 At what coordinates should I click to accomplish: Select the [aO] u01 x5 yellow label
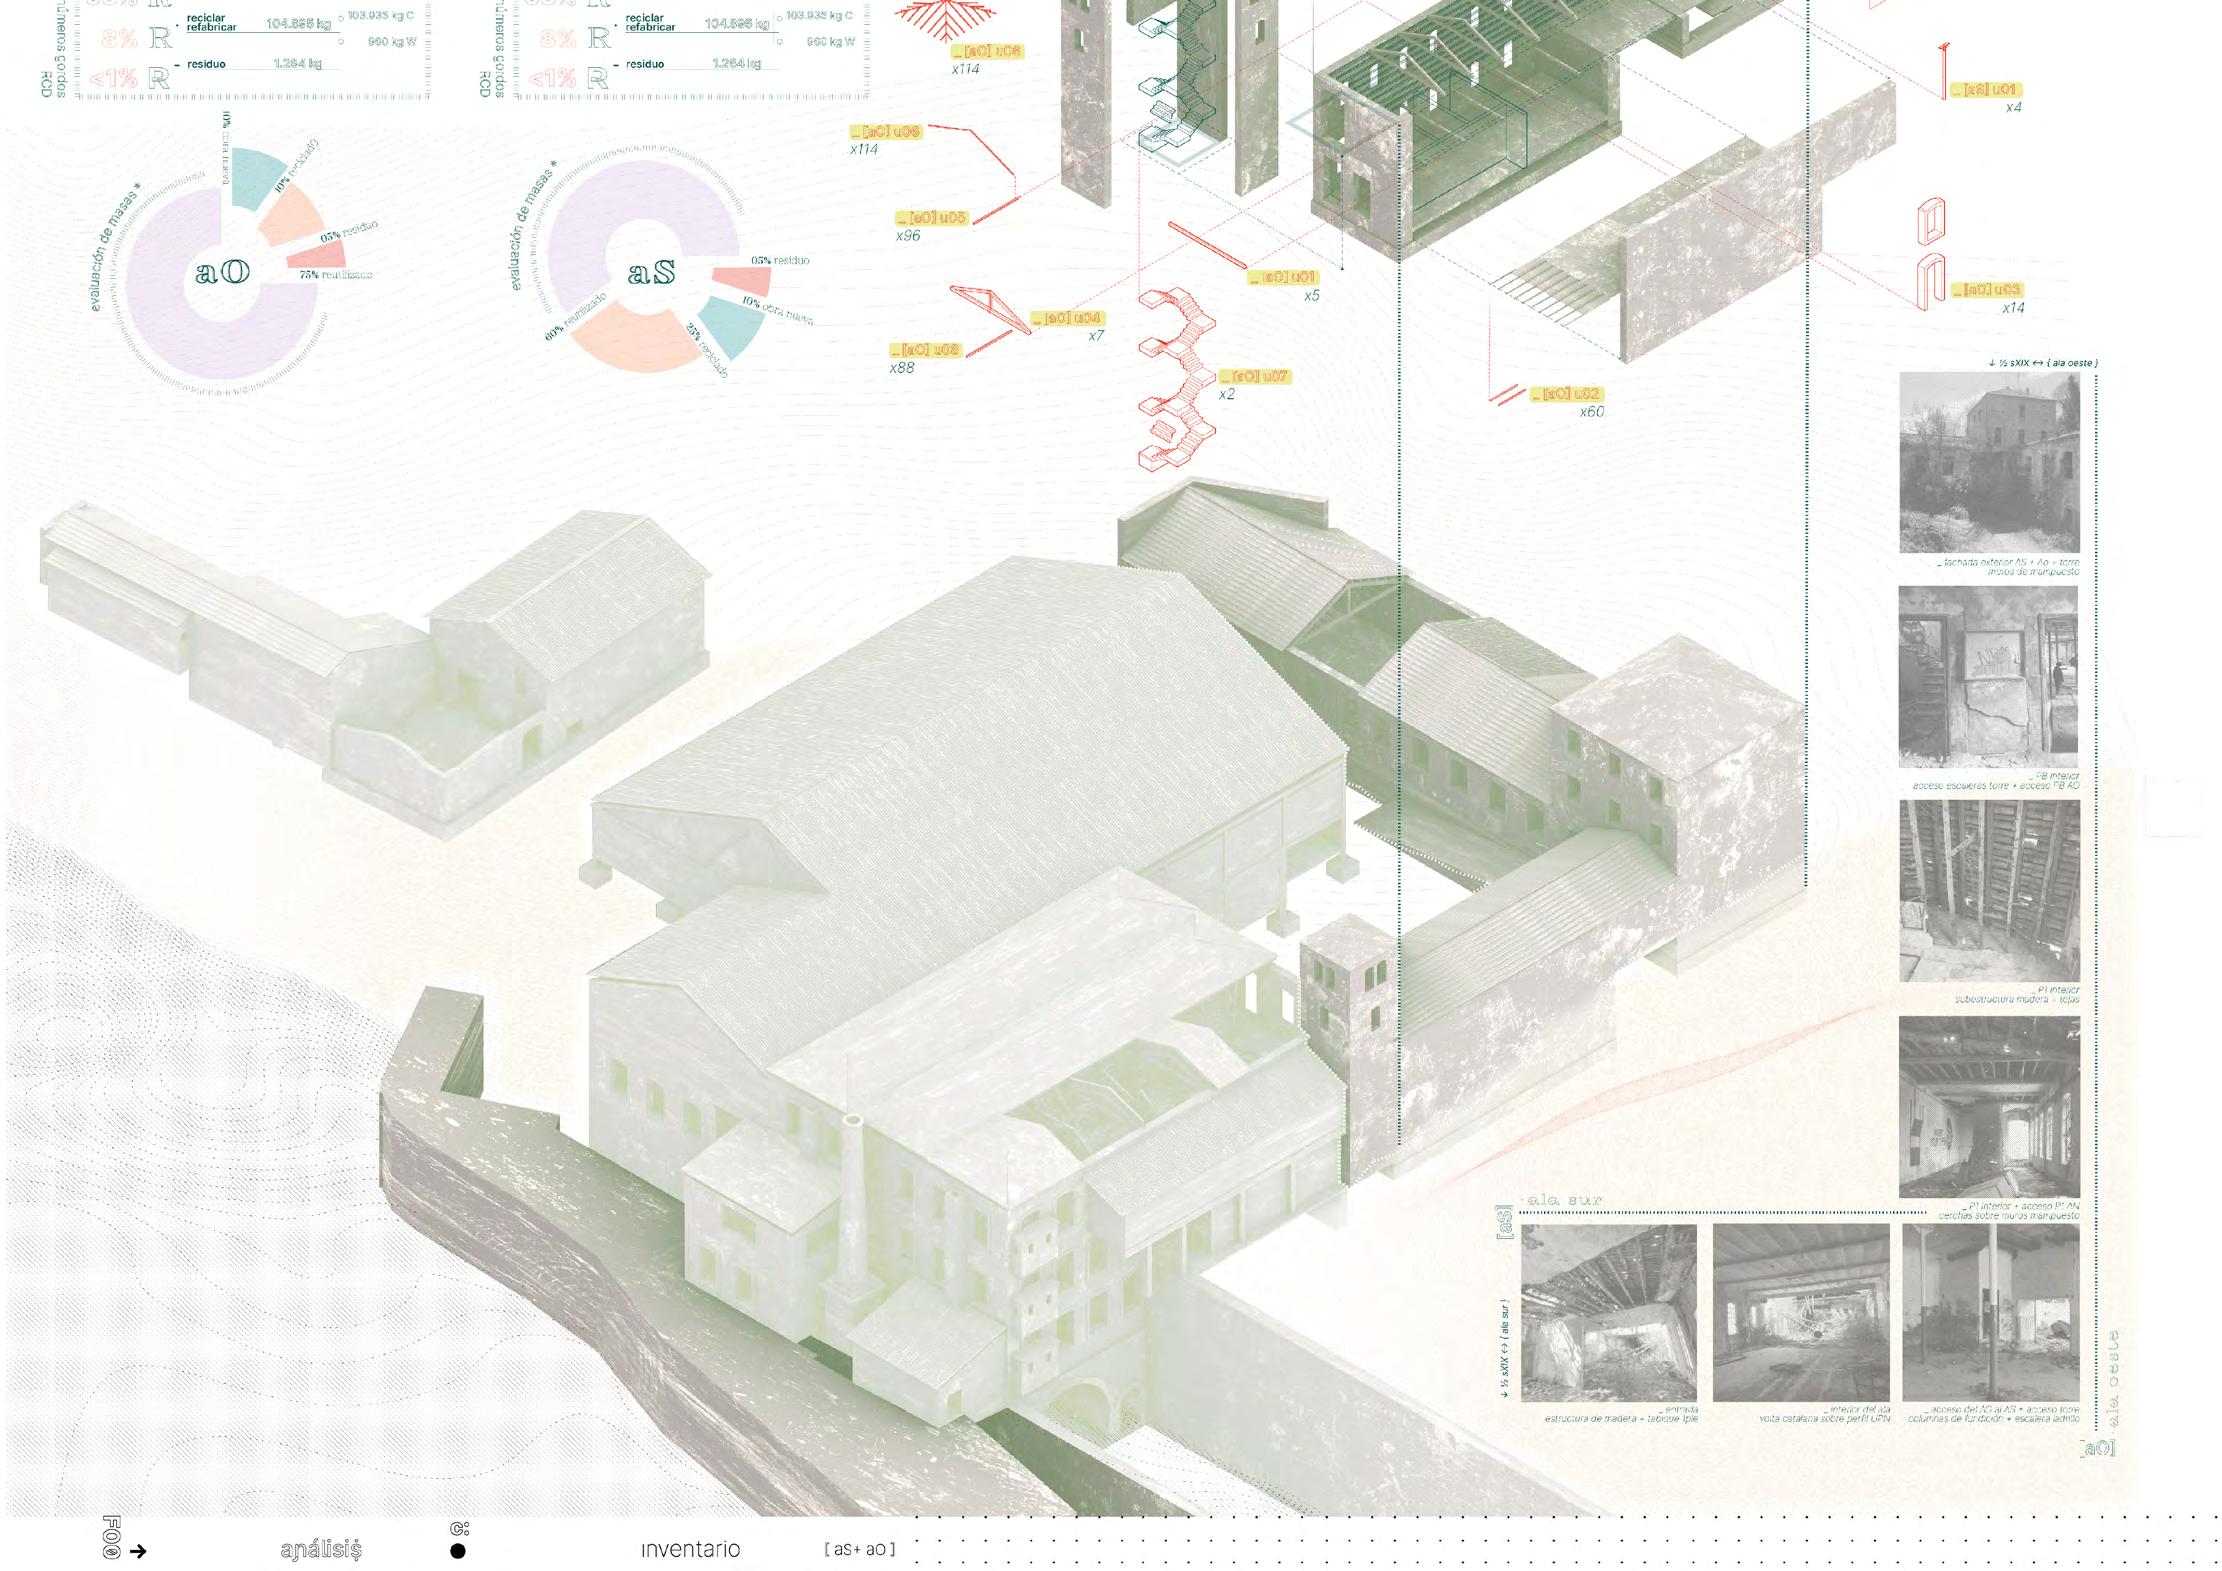[1284, 277]
